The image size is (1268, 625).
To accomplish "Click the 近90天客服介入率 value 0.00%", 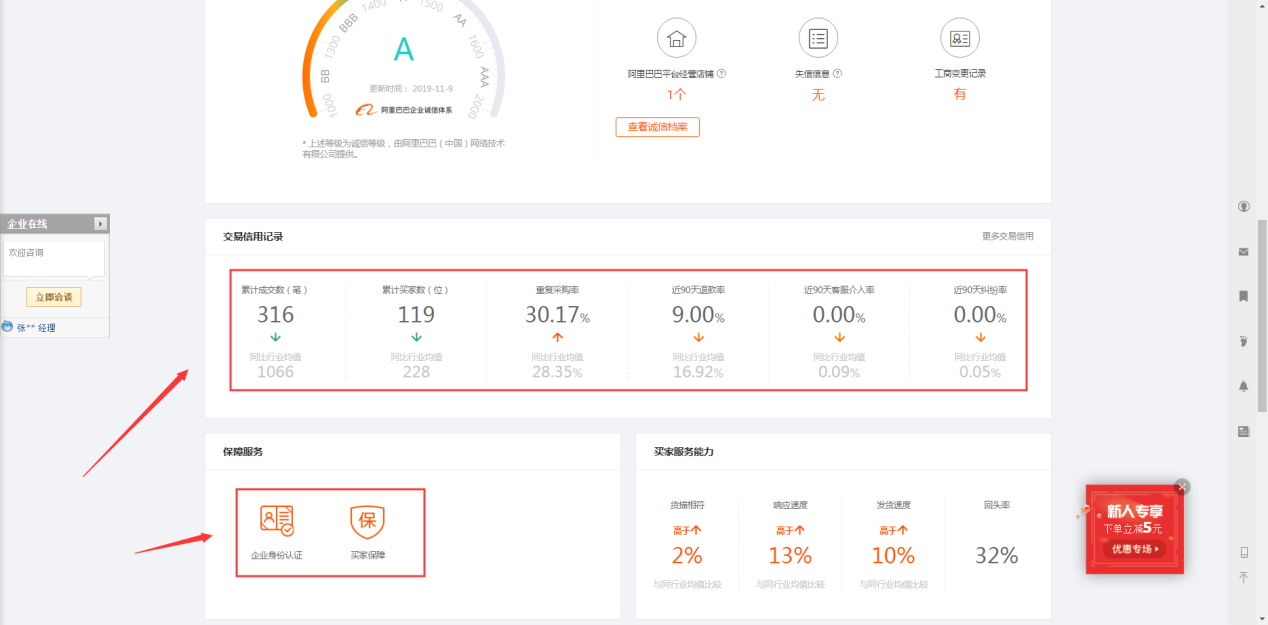I will coord(839,315).
